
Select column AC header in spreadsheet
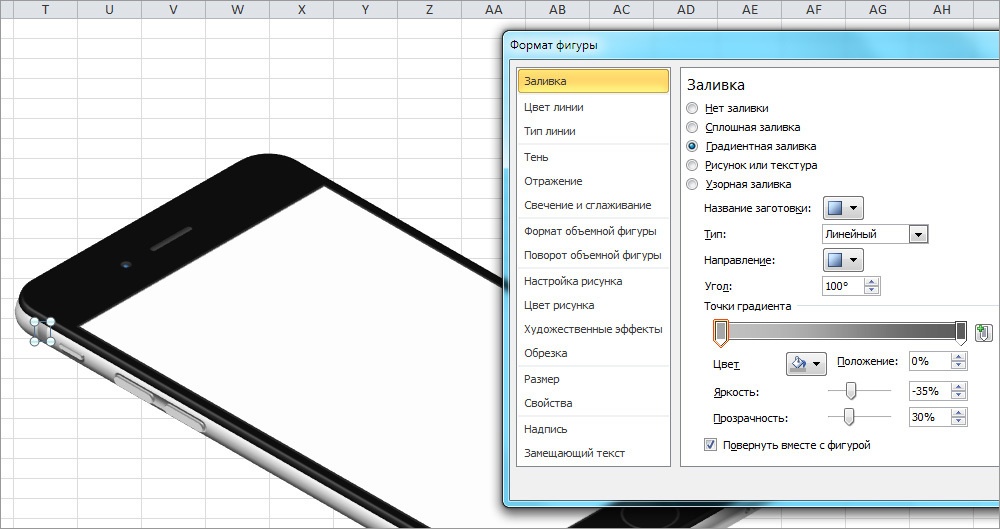(x=622, y=10)
